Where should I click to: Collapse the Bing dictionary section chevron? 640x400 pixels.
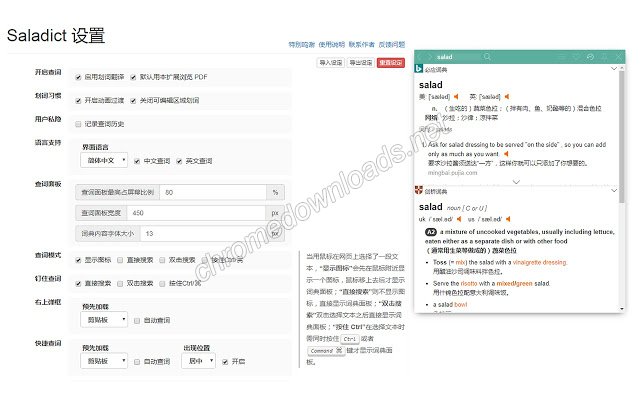(613, 69)
